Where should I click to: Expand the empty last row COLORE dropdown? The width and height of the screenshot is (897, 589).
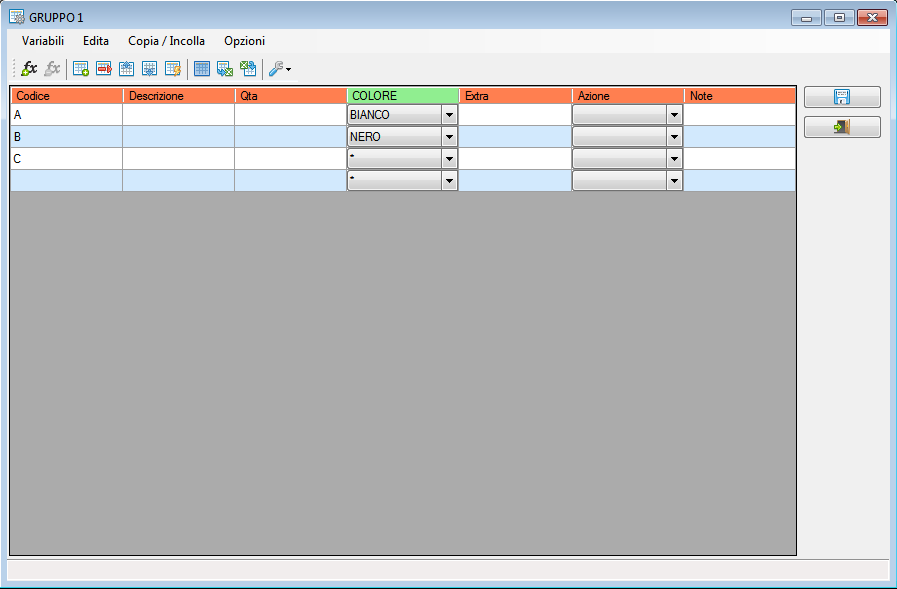point(449,181)
